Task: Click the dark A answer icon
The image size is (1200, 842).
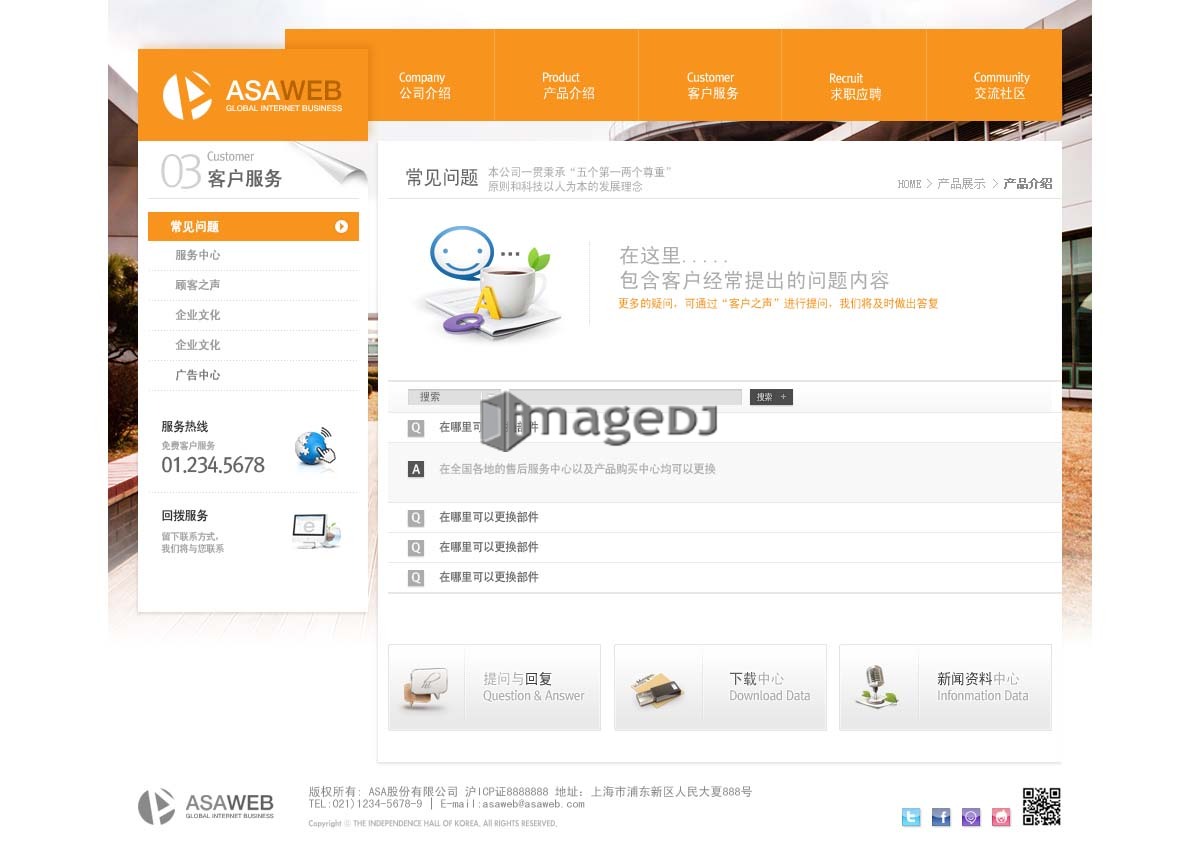Action: 416,469
